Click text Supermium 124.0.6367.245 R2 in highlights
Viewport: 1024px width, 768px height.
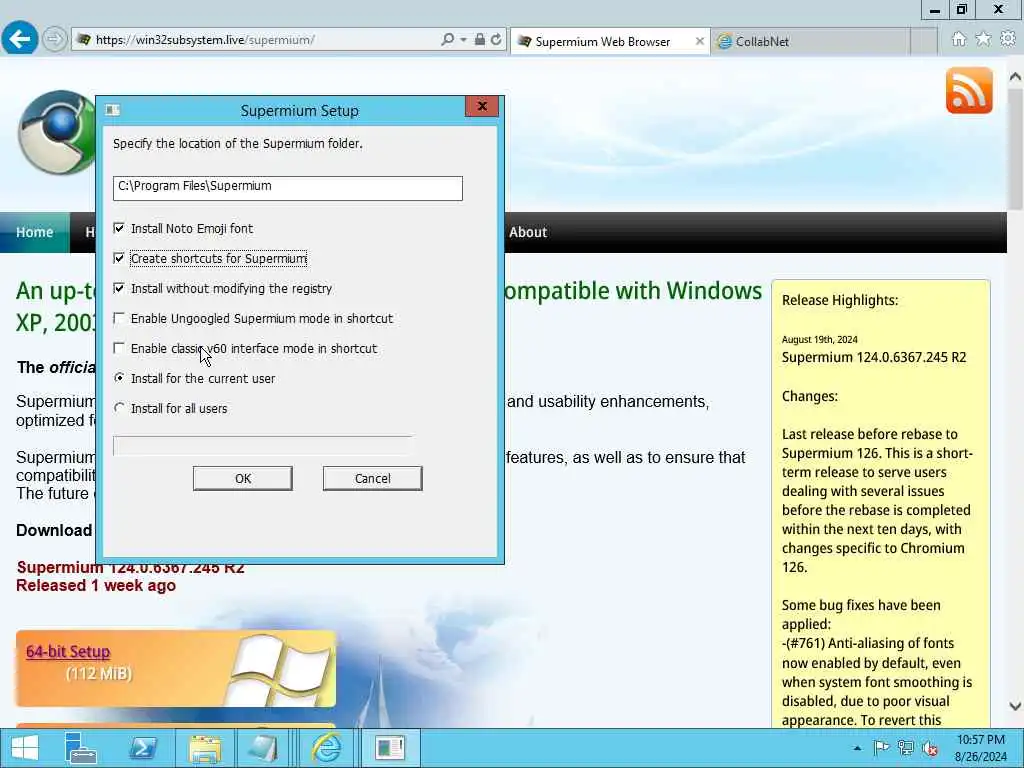[874, 357]
